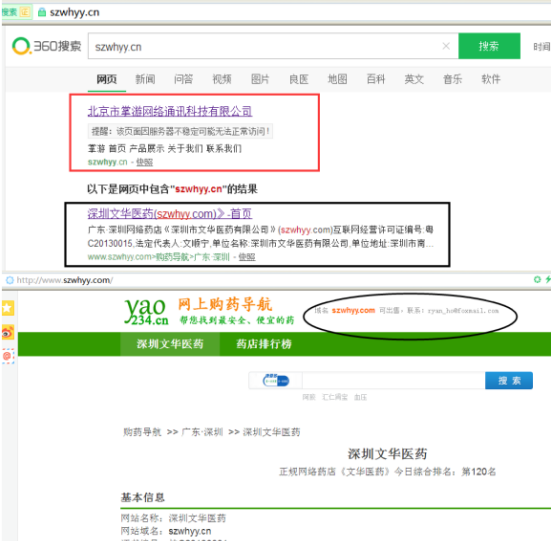
Task: Open the 音乐 tab
Action: coord(452,79)
